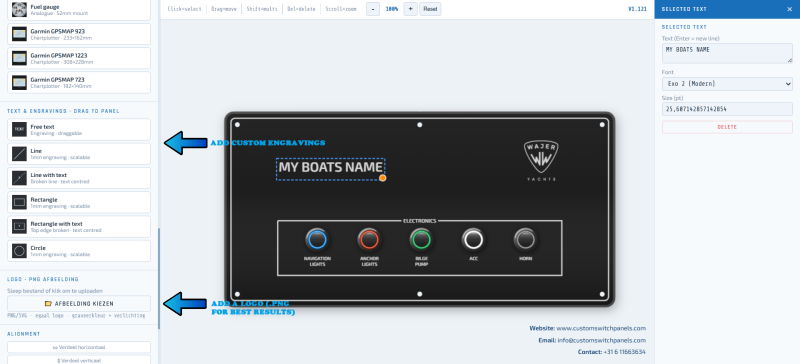Click the ANCHOR LIGHTS label
The image size is (800, 364).
point(369,261)
